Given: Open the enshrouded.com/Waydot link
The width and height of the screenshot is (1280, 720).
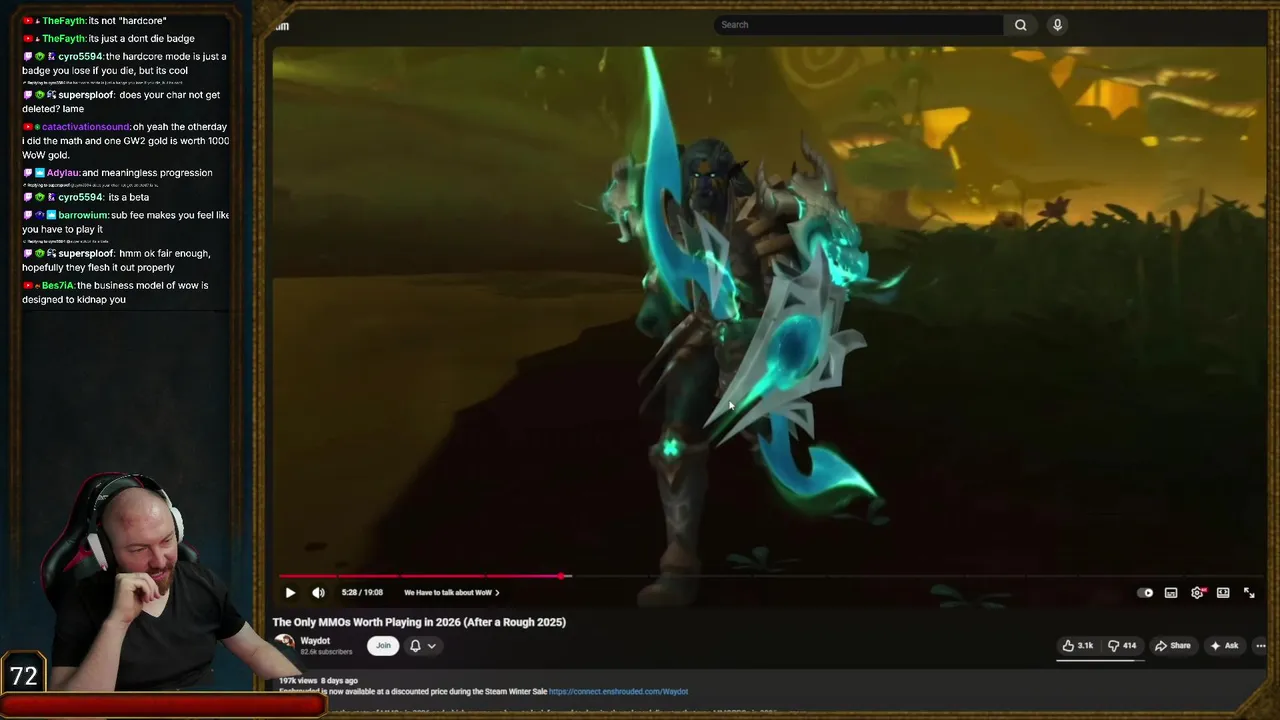Looking at the screenshot, I should point(618,691).
